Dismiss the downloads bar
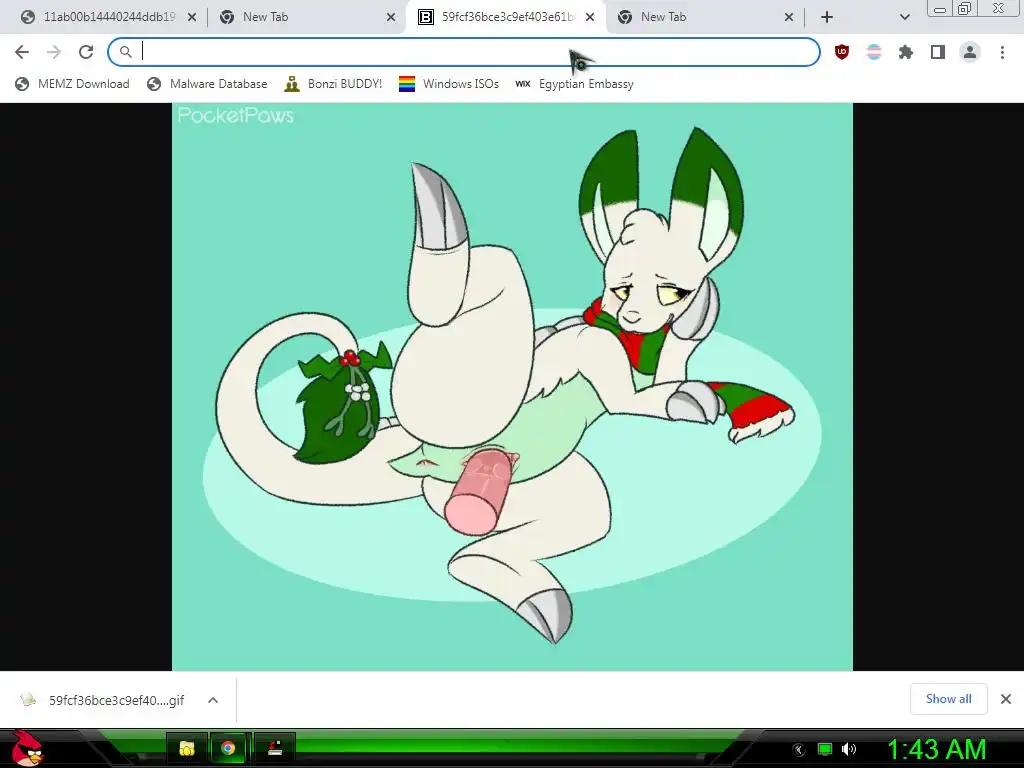1024x768 pixels. coord(1006,699)
